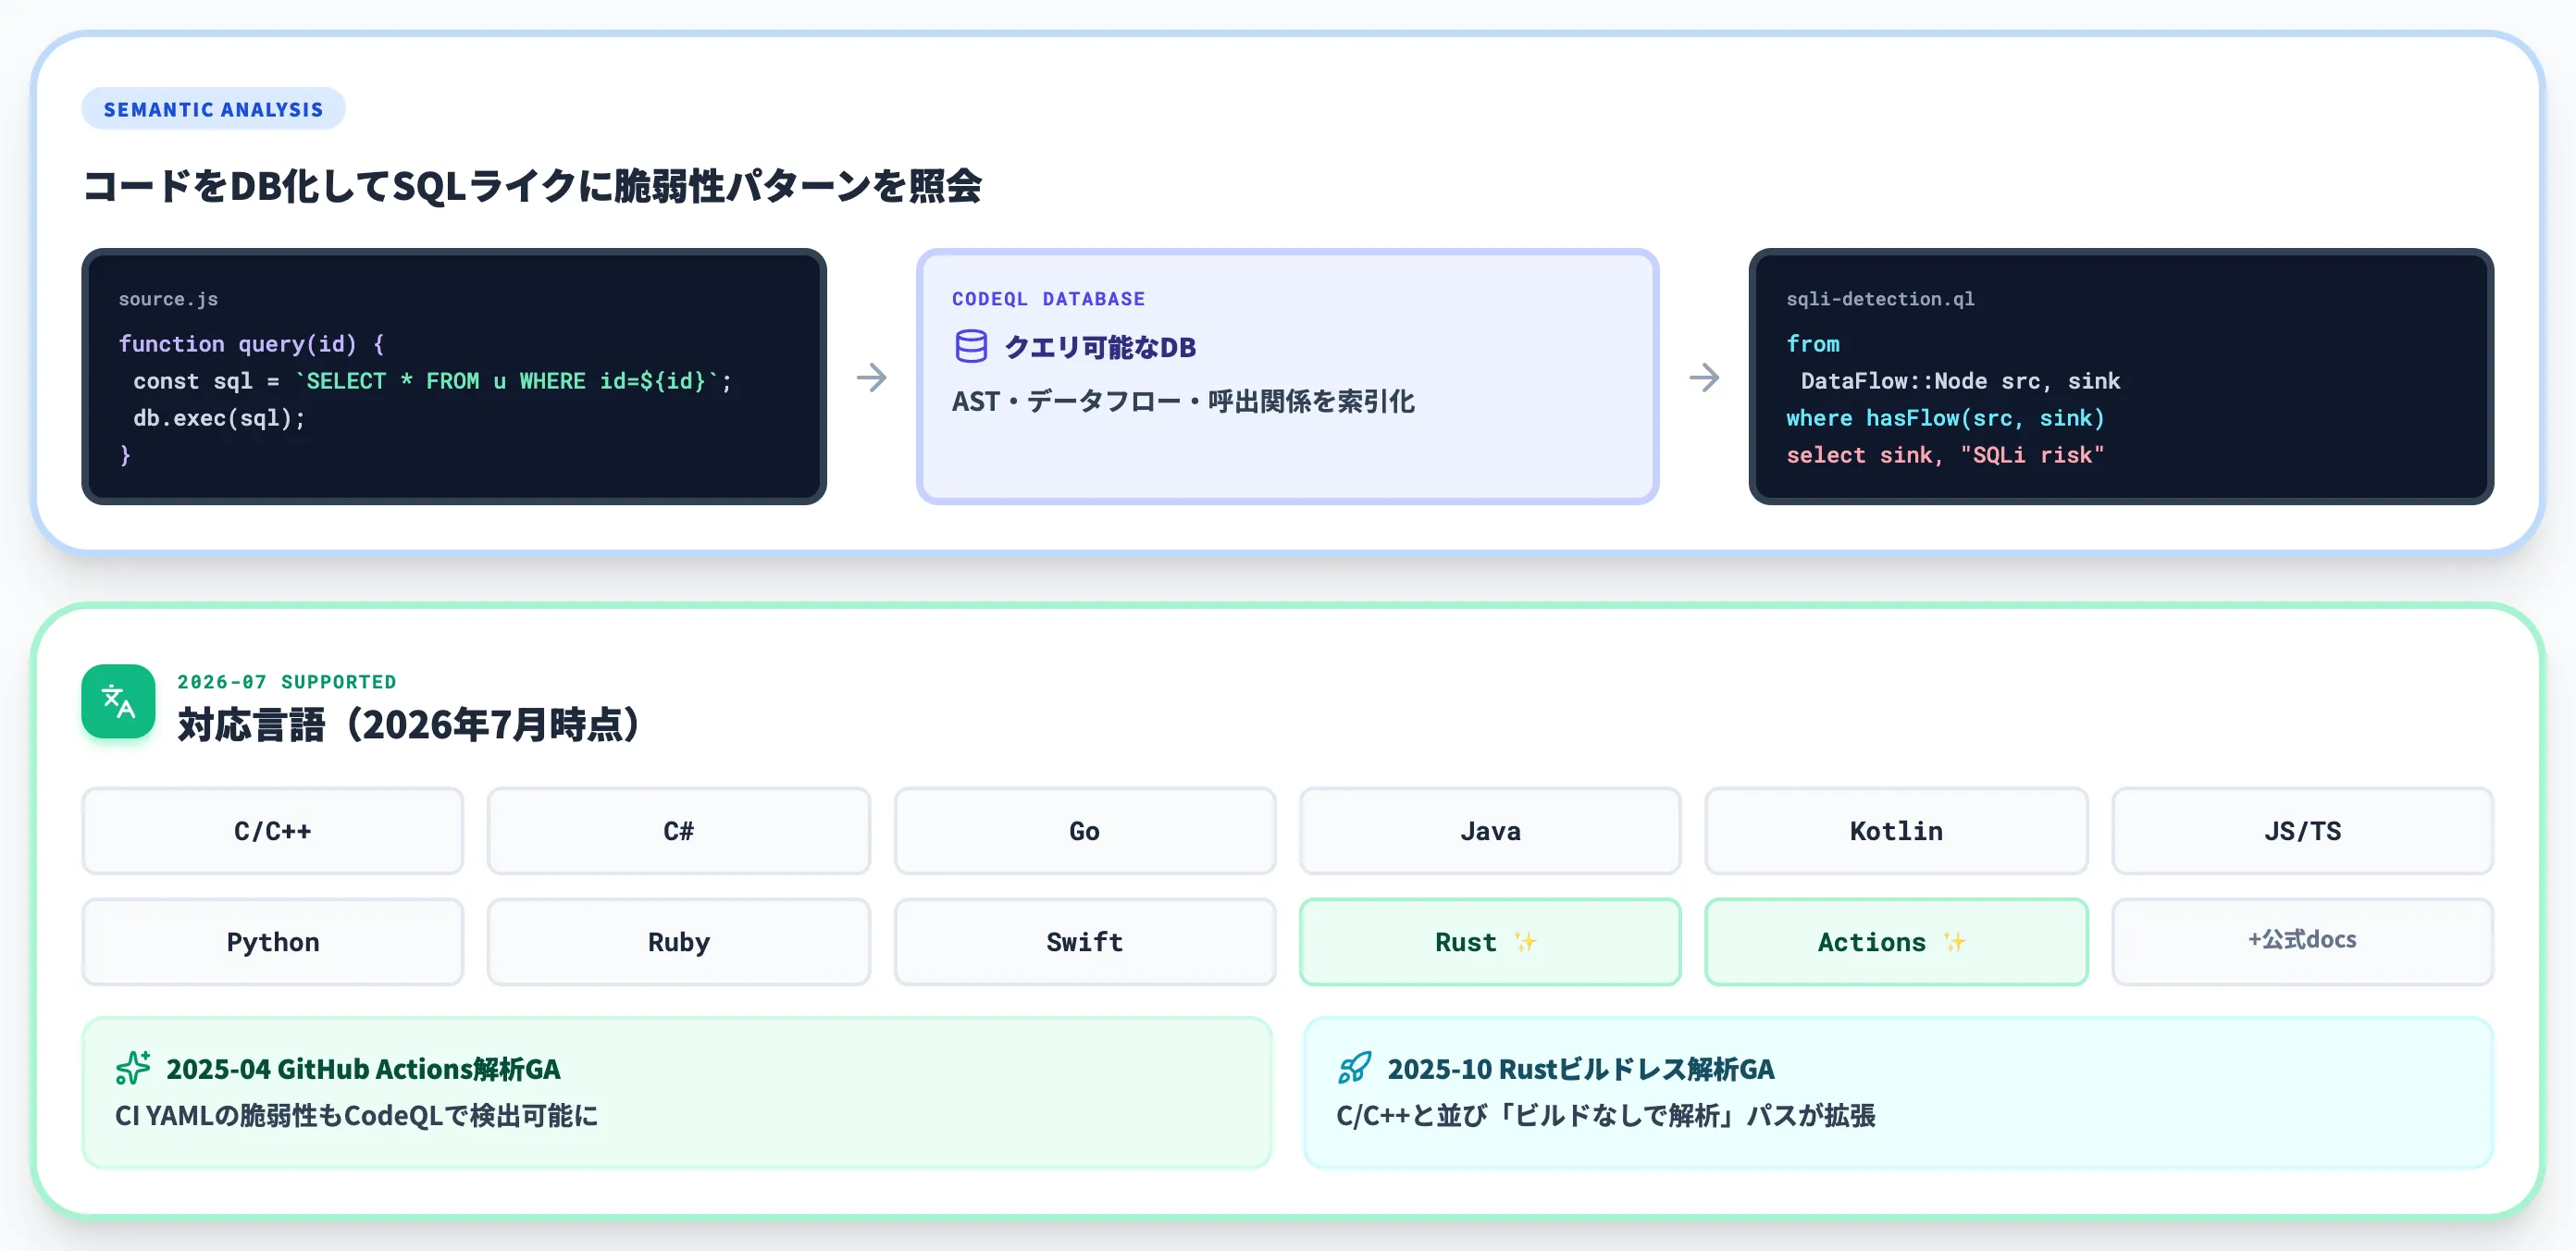Select the highlighted Actions chip
The height and width of the screenshot is (1251, 2576).
pos(1896,942)
